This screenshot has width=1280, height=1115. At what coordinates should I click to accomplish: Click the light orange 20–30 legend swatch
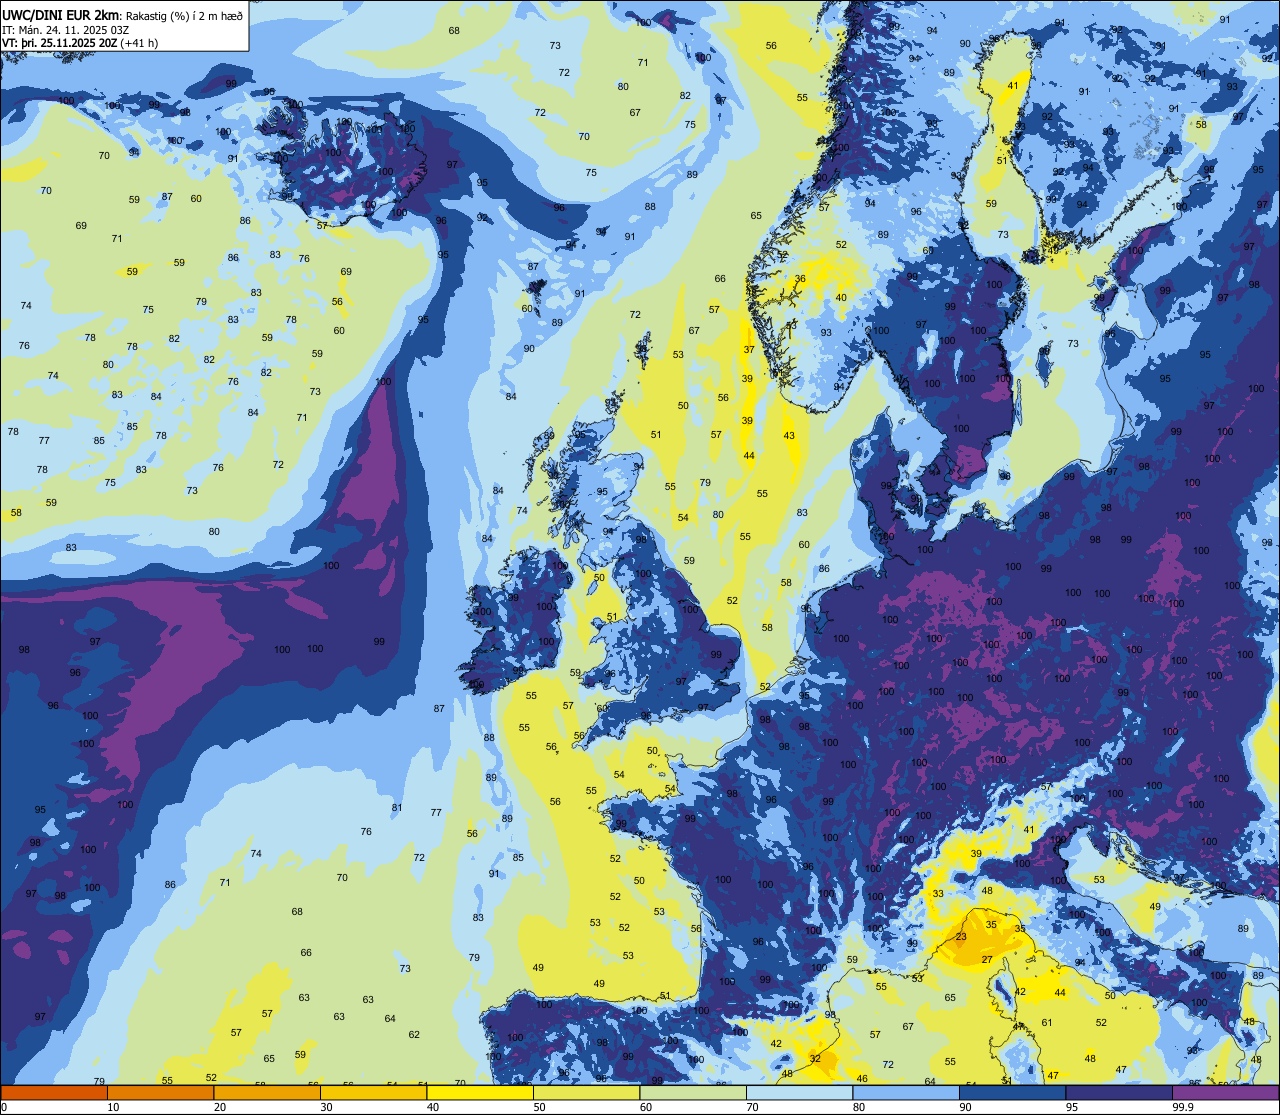pos(267,1092)
